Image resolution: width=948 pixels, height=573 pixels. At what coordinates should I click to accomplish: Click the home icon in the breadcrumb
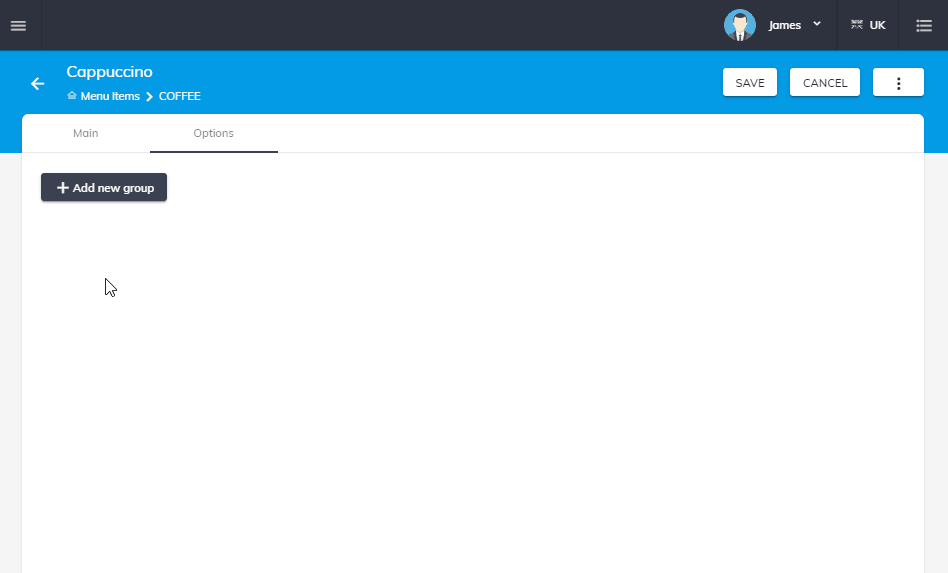click(x=71, y=96)
